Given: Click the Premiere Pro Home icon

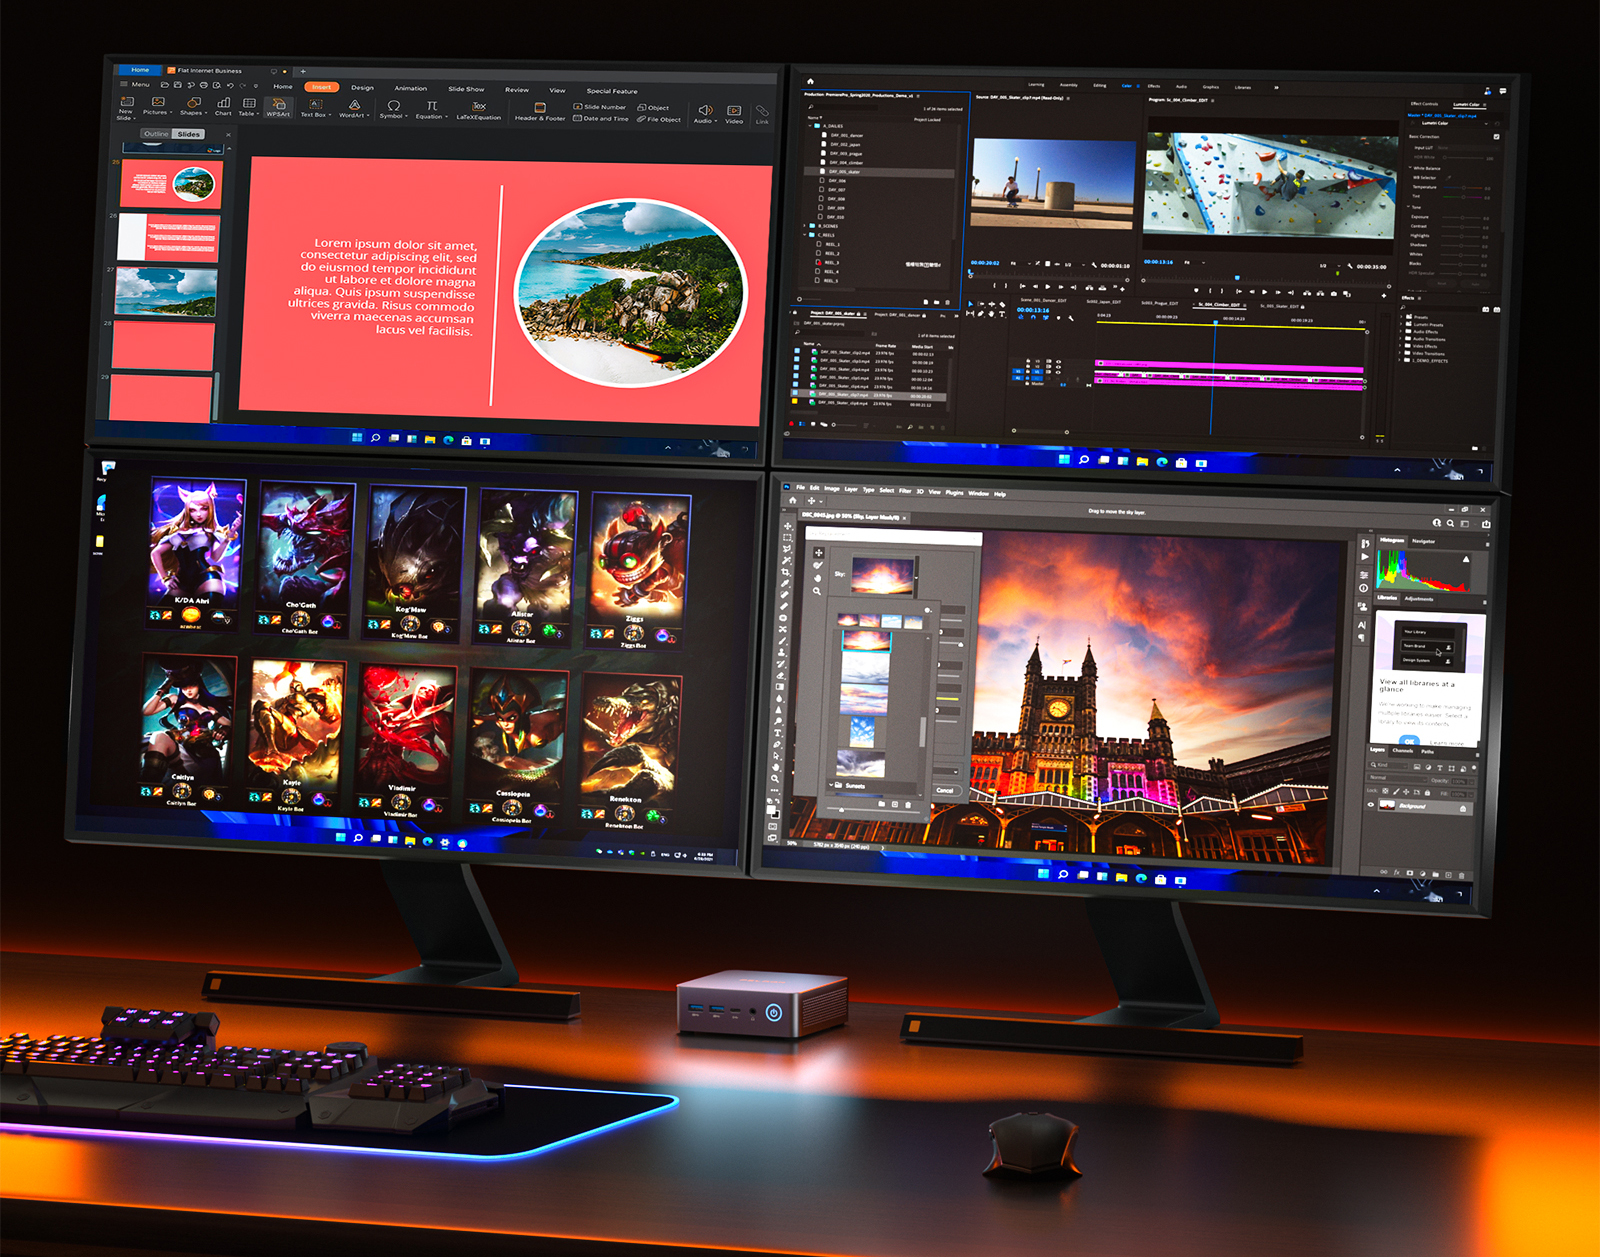Looking at the screenshot, I should 810,81.
